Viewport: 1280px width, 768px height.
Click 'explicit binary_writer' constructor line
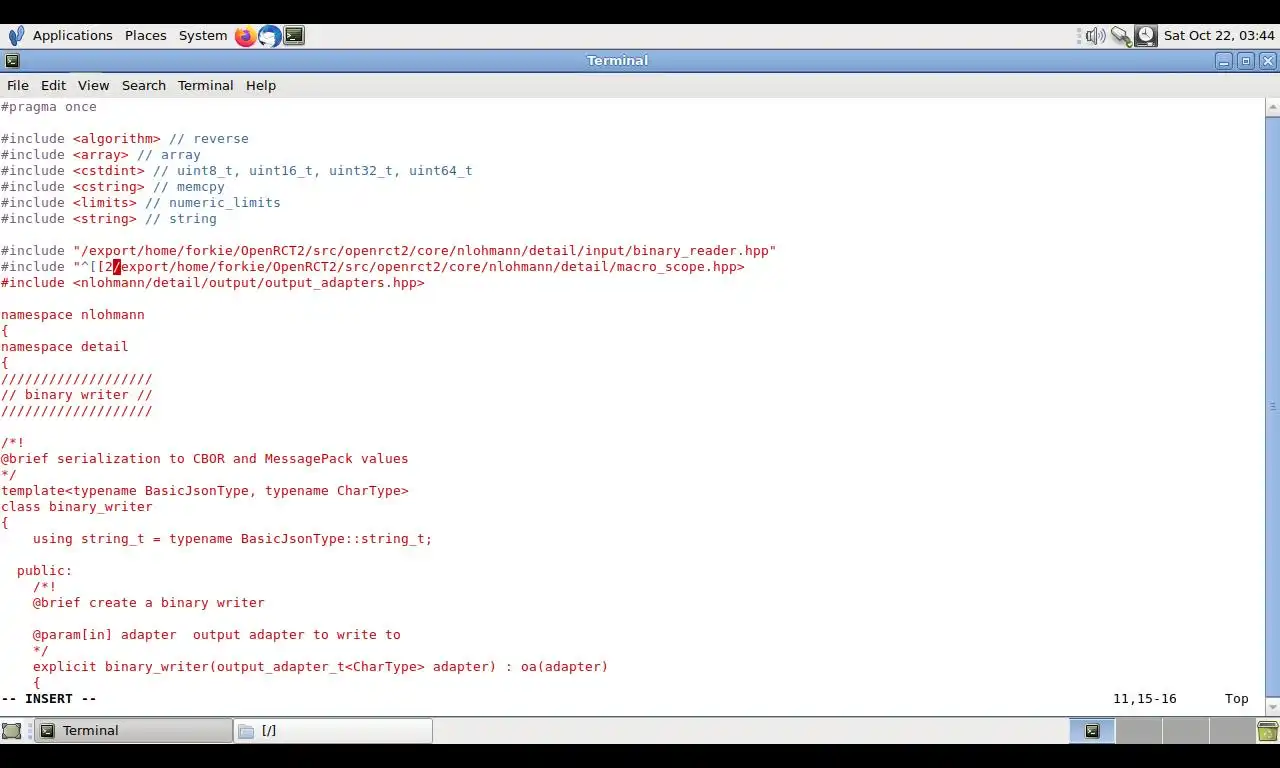click(321, 667)
